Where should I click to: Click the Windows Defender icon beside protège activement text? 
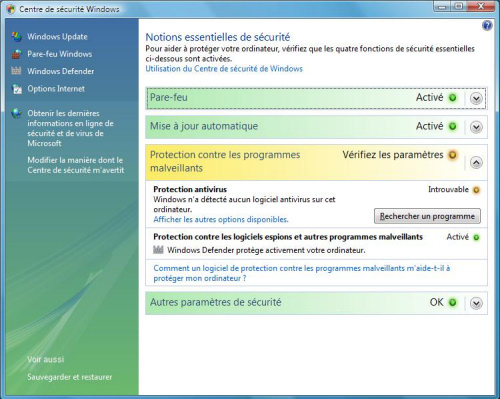(158, 250)
